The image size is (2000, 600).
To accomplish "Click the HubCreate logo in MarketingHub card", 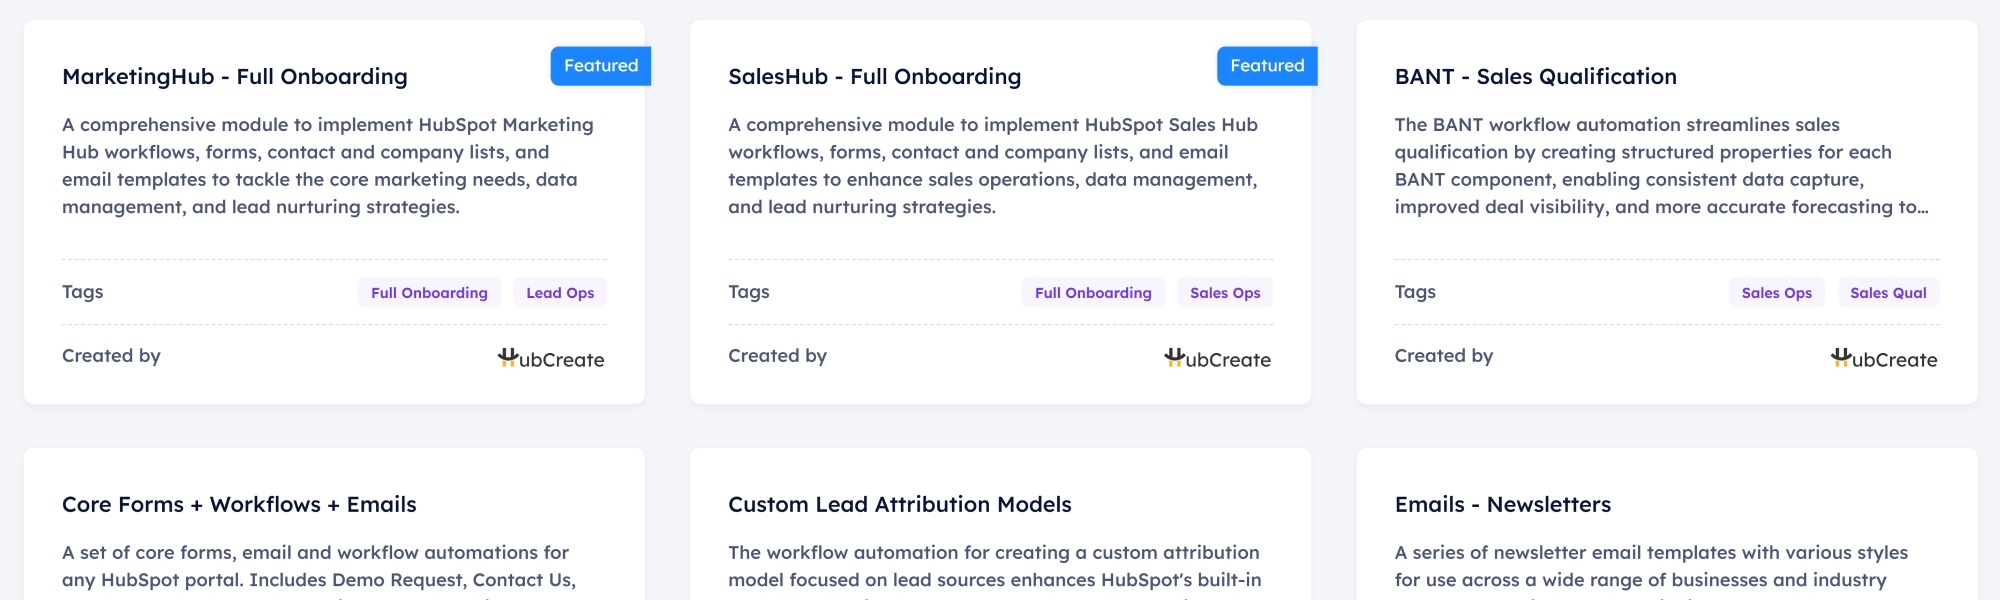I will pos(551,358).
